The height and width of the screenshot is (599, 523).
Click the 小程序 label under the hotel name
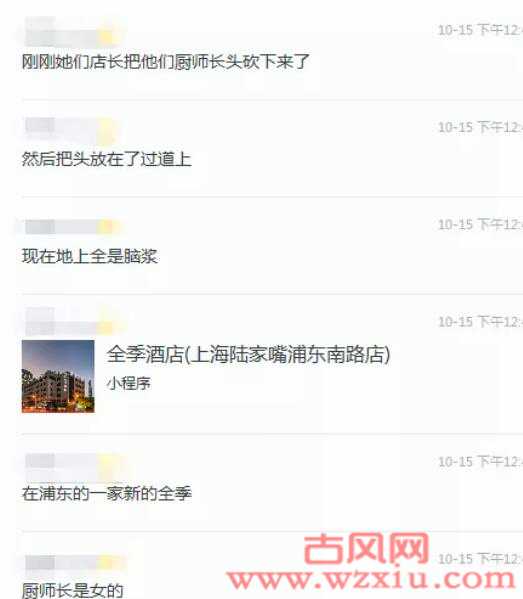[129, 383]
